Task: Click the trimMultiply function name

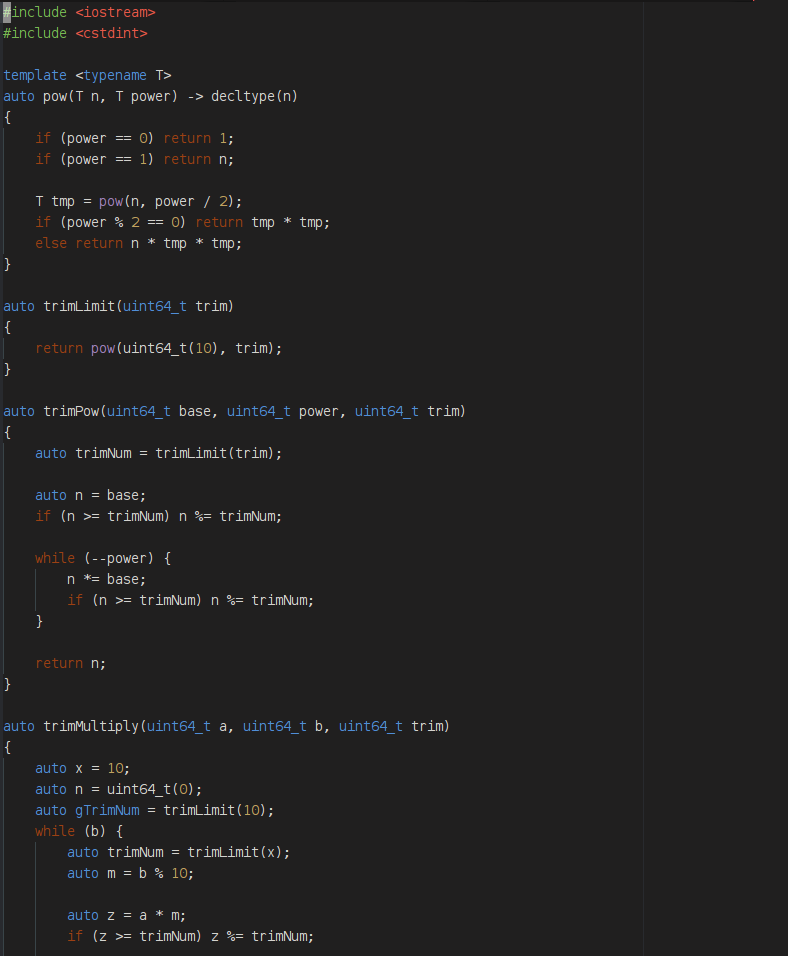Action: coord(91,727)
